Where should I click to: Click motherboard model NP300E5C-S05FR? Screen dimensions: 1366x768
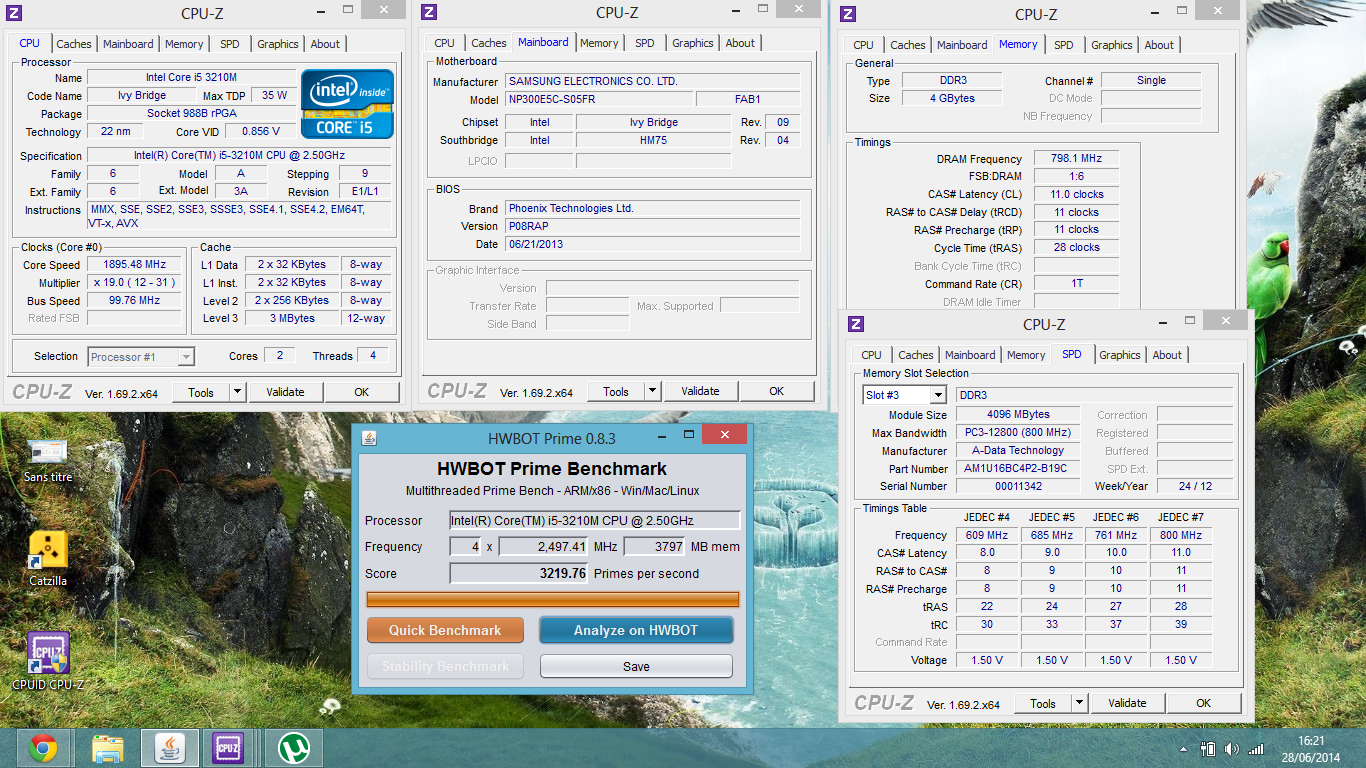[599, 99]
